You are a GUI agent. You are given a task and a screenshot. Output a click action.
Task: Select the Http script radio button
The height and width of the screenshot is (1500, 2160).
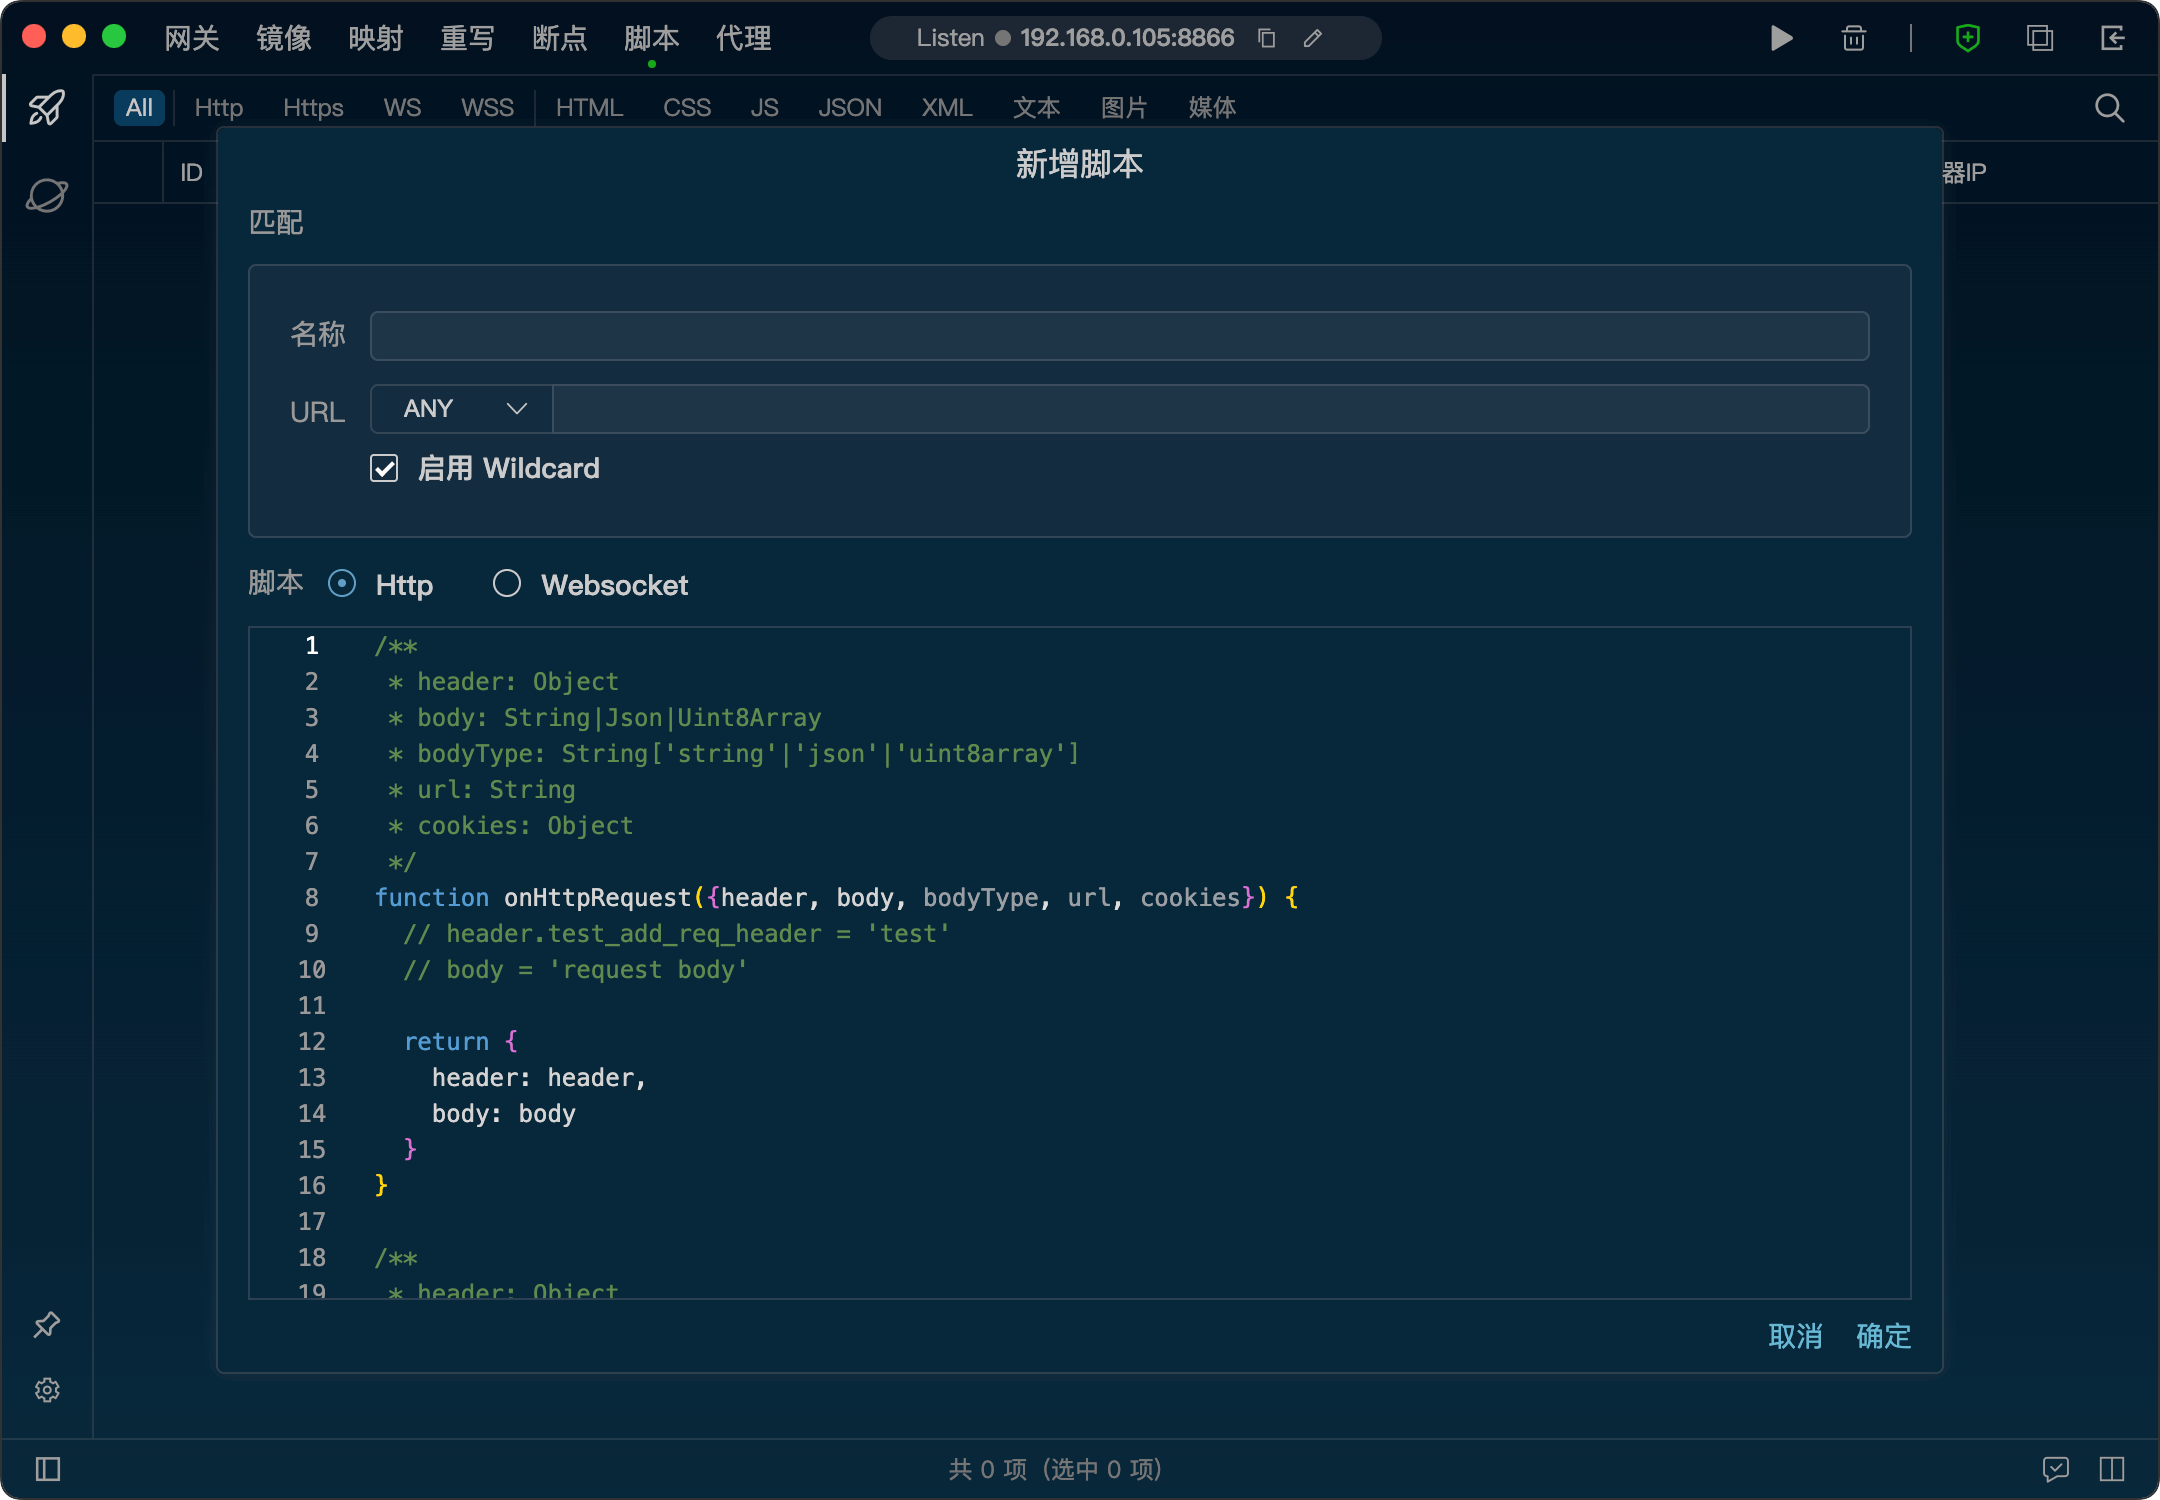tap(342, 584)
